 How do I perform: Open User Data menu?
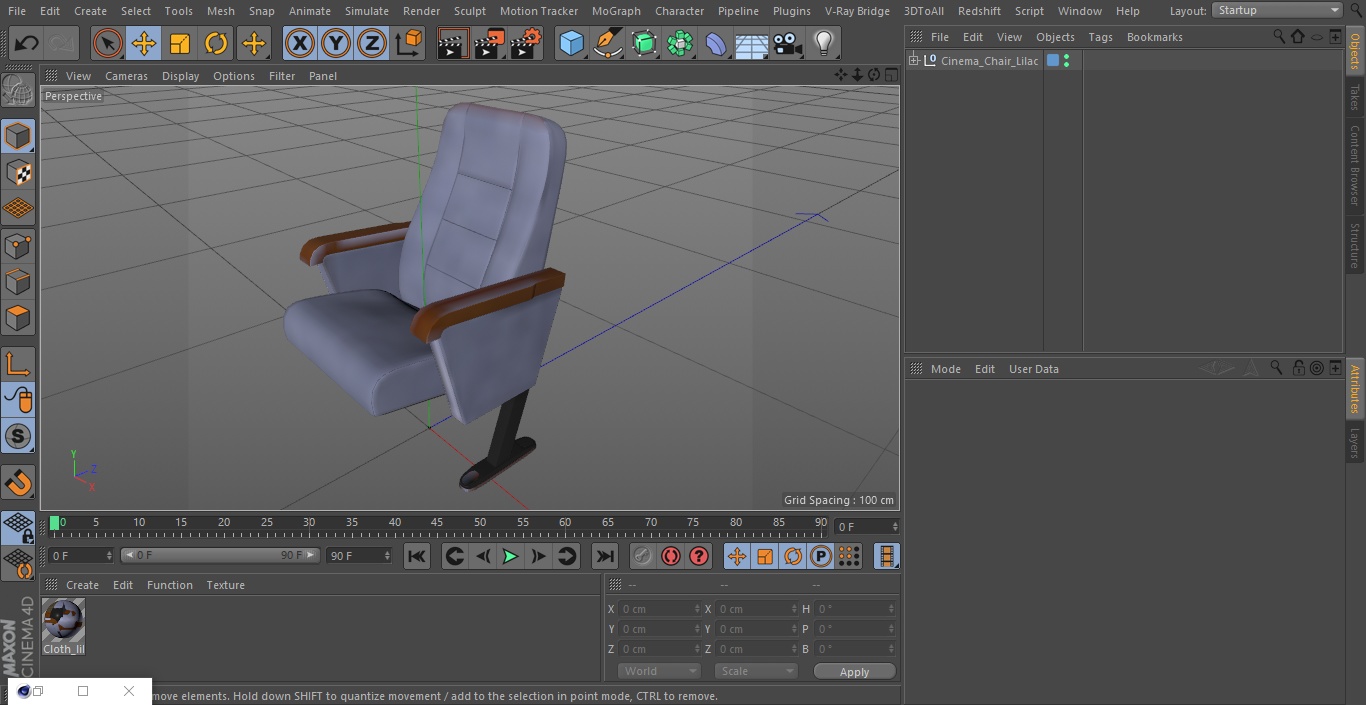tap(1033, 369)
